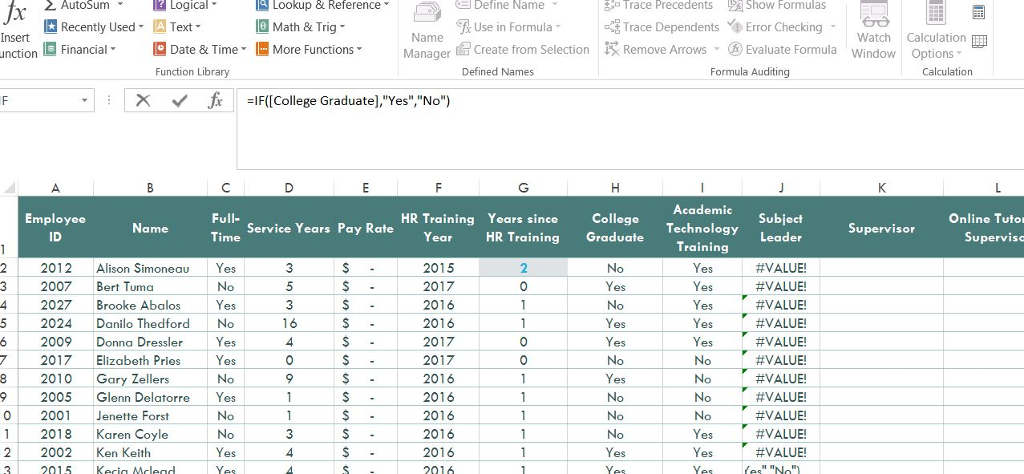This screenshot has width=1024, height=474.
Task: Select column G header
Action: click(x=523, y=188)
